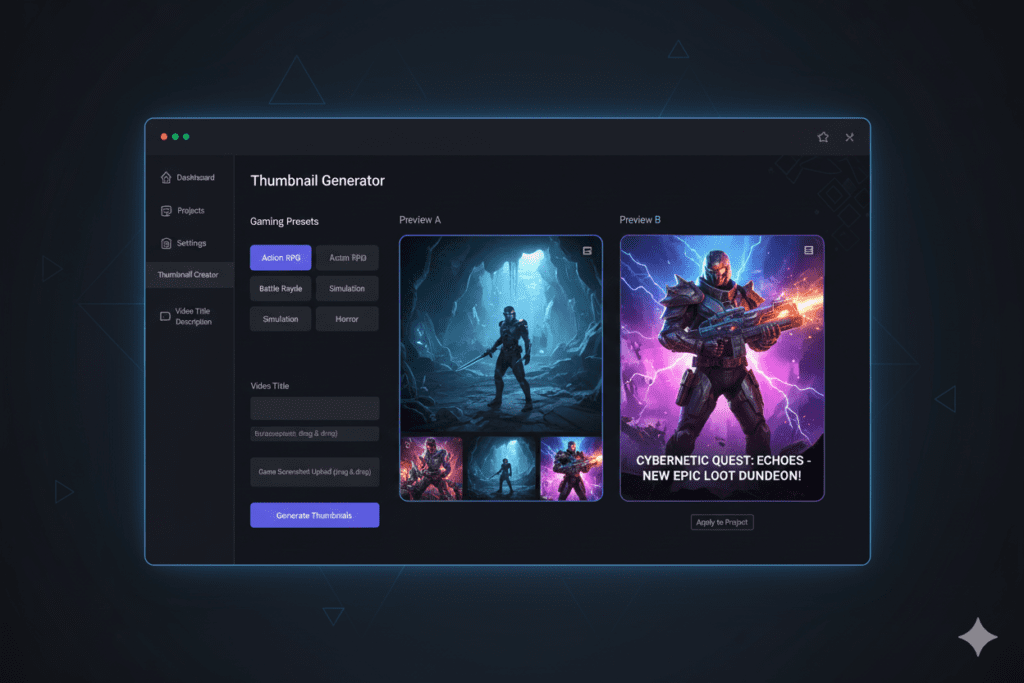Click the Video Title Description sidebar icon

tap(166, 314)
